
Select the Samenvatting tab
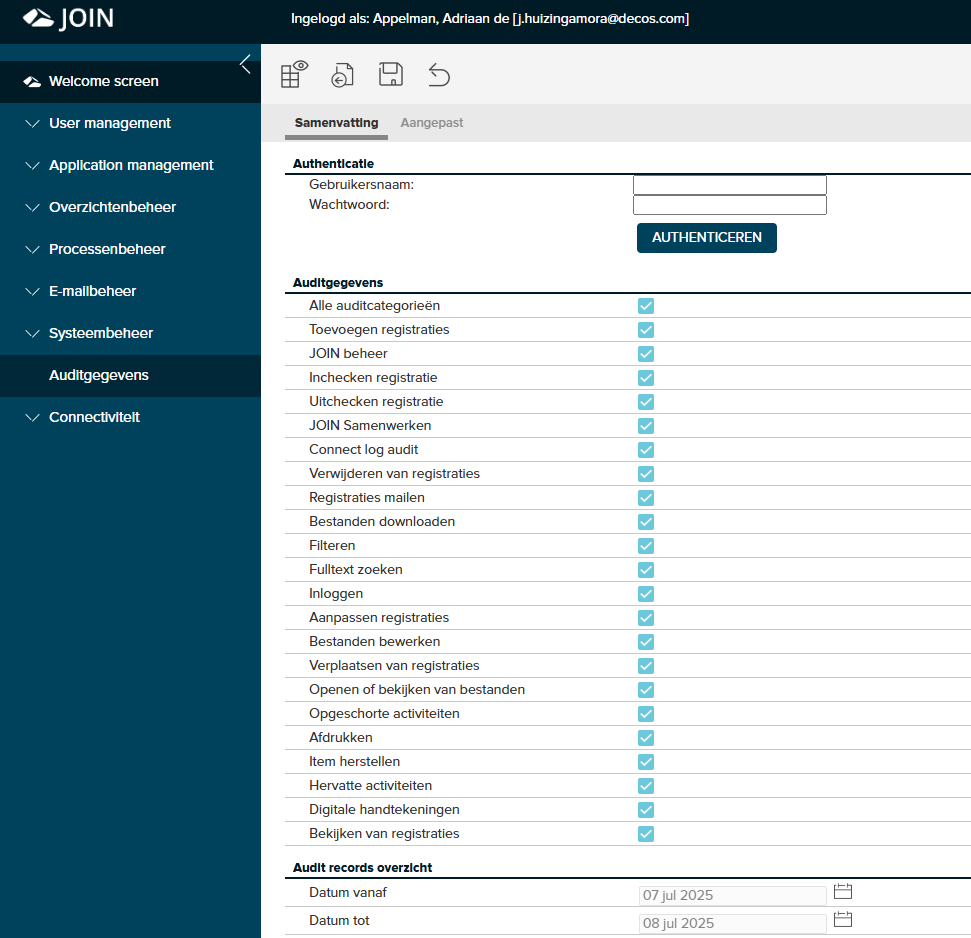click(336, 123)
